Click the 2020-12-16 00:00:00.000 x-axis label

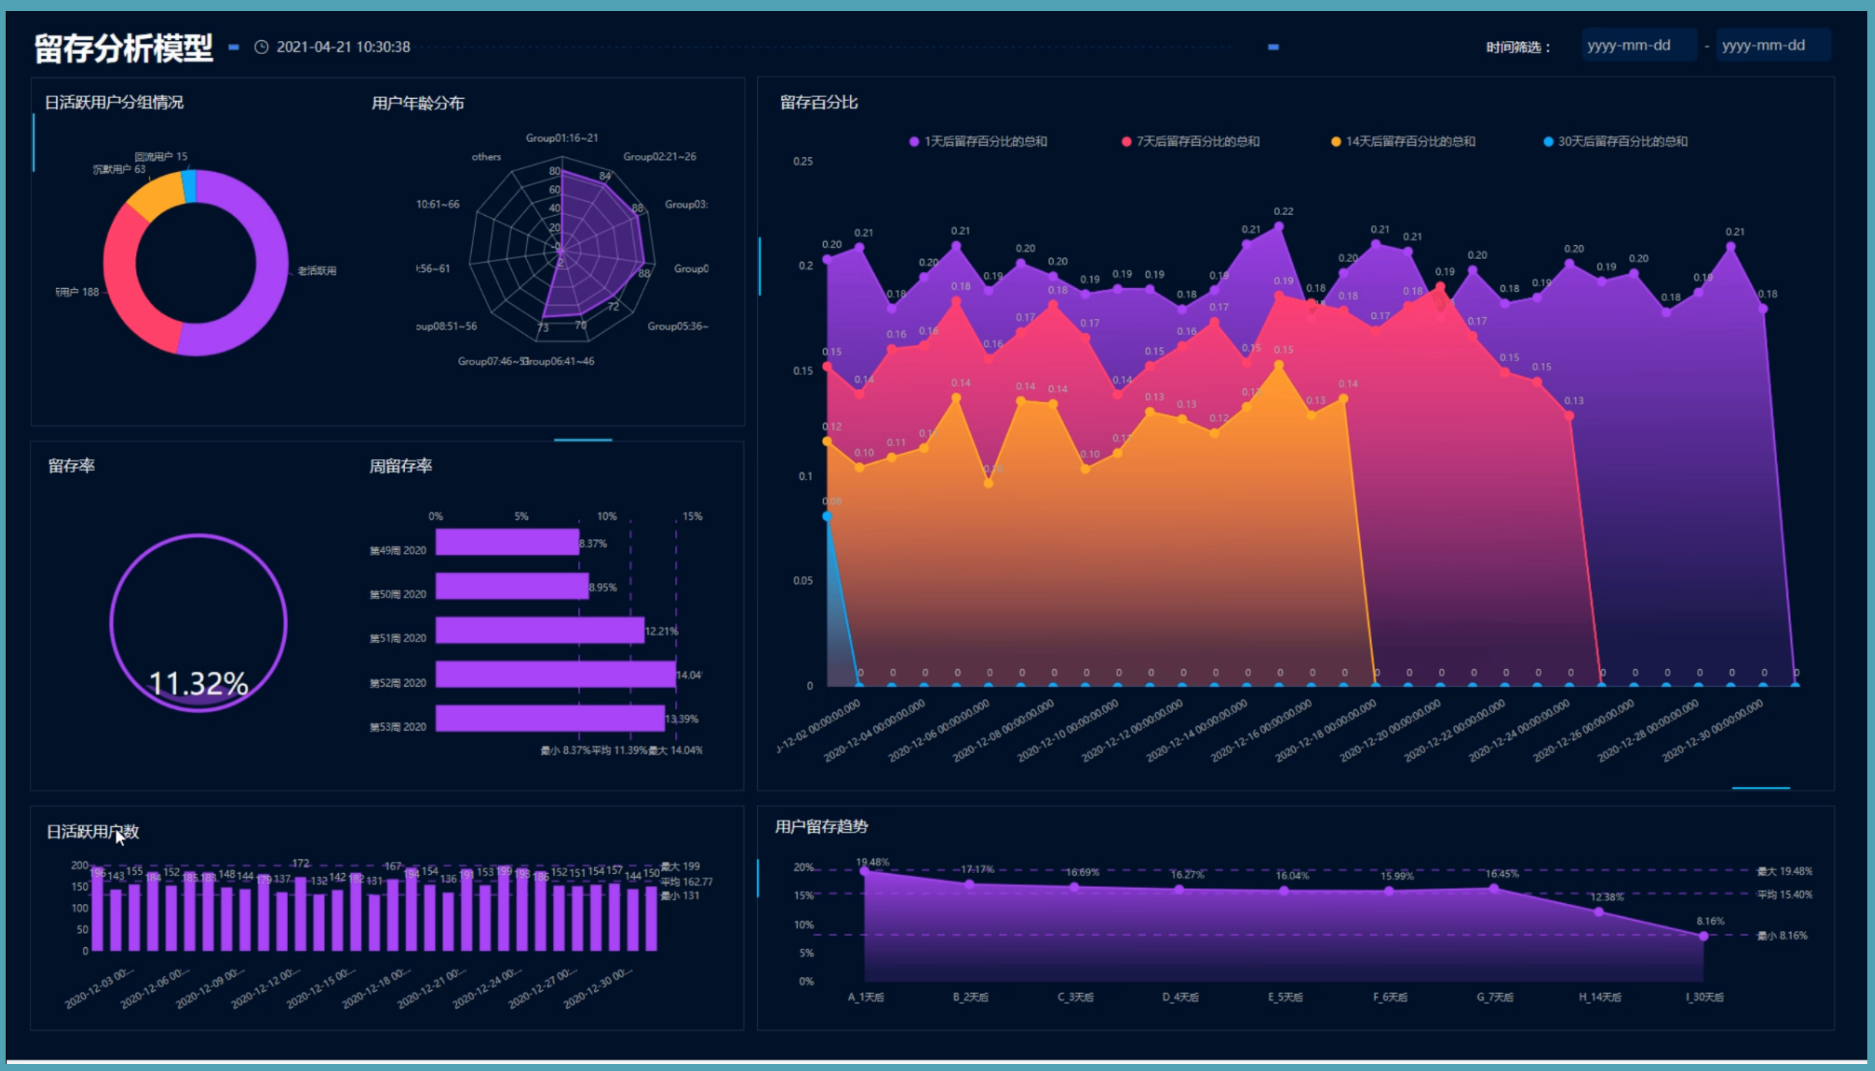point(1263,730)
